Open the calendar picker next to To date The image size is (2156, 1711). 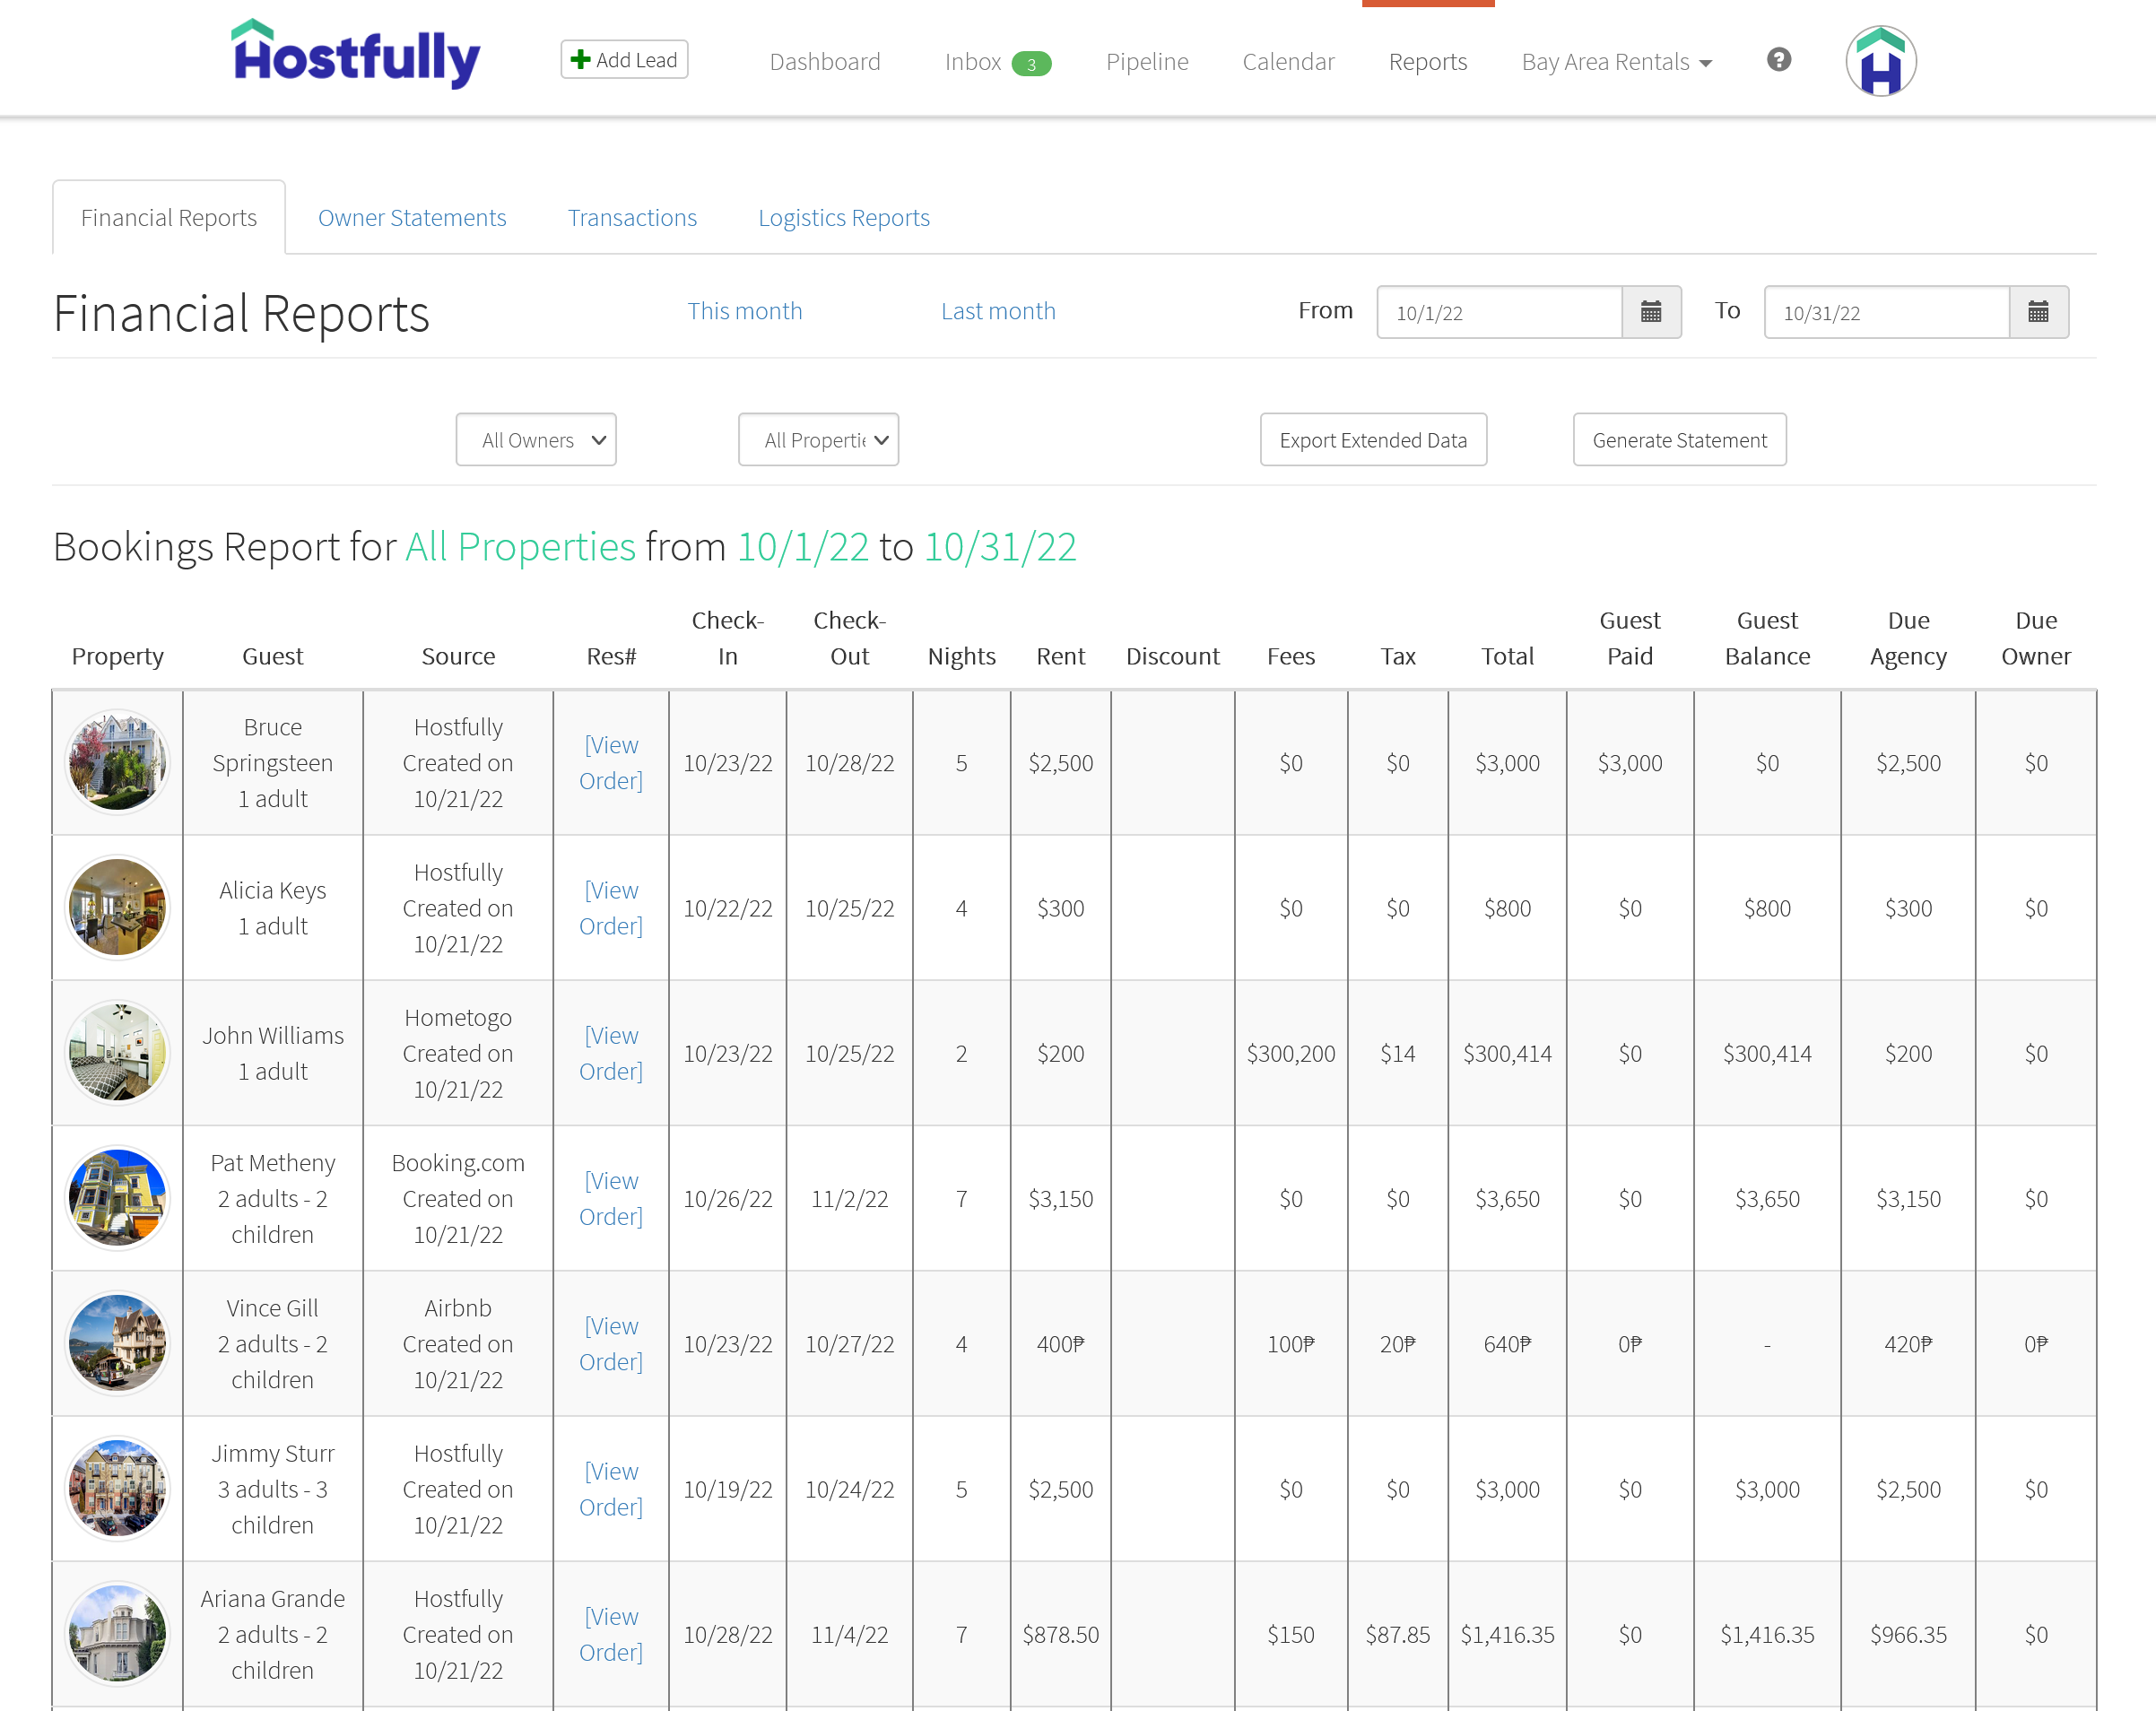2038,312
